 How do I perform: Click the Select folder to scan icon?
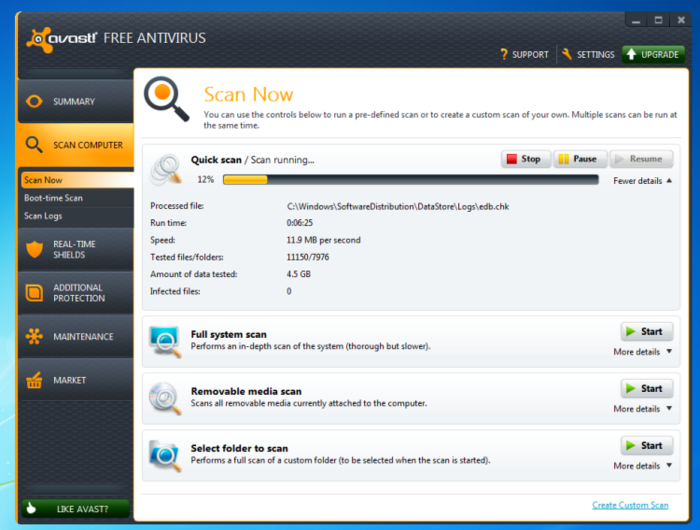[166, 455]
